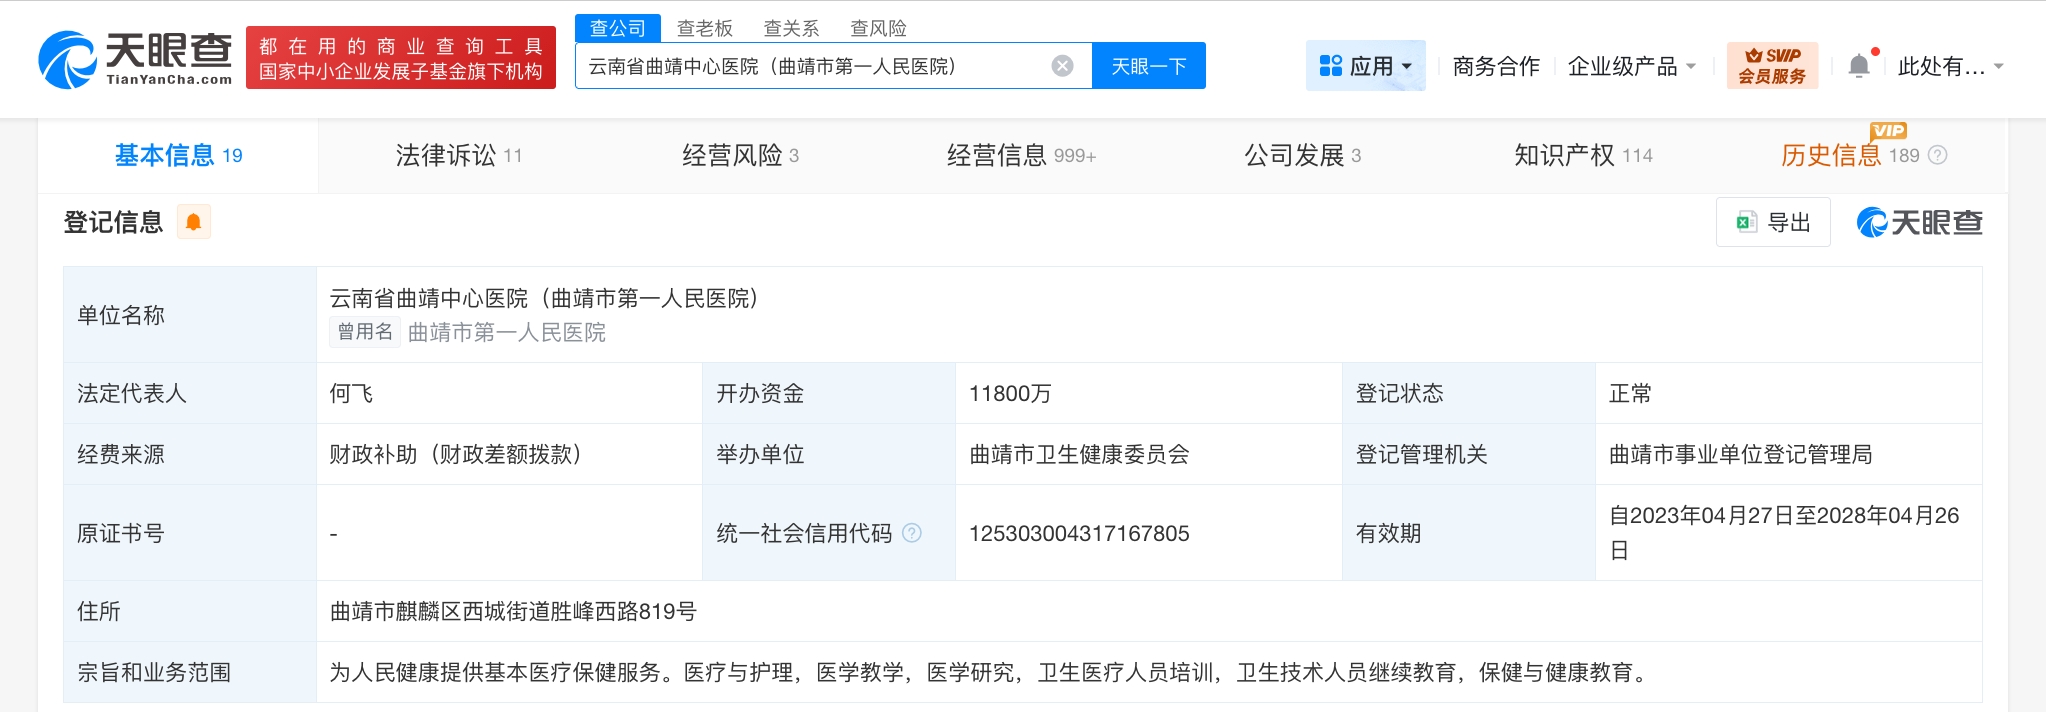Screen dimensions: 2046x712
Task: Open the 此处有... user account dropdown
Action: point(1950,66)
